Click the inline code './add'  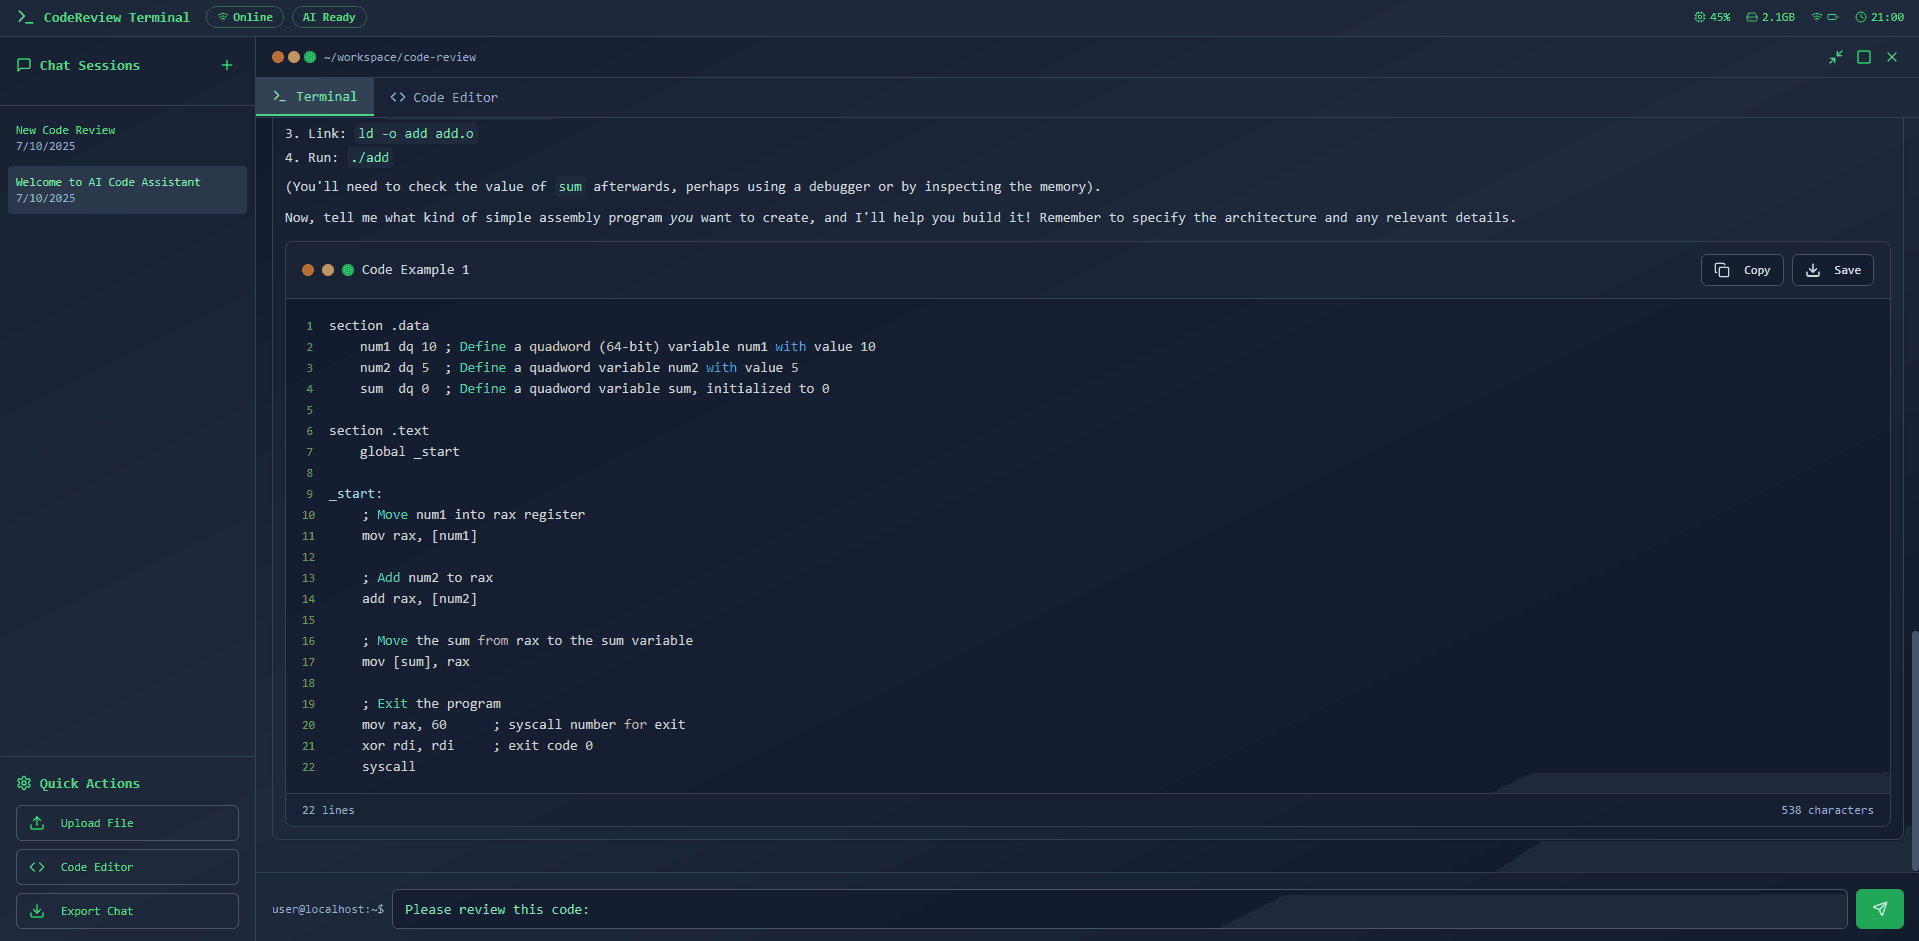coord(370,157)
